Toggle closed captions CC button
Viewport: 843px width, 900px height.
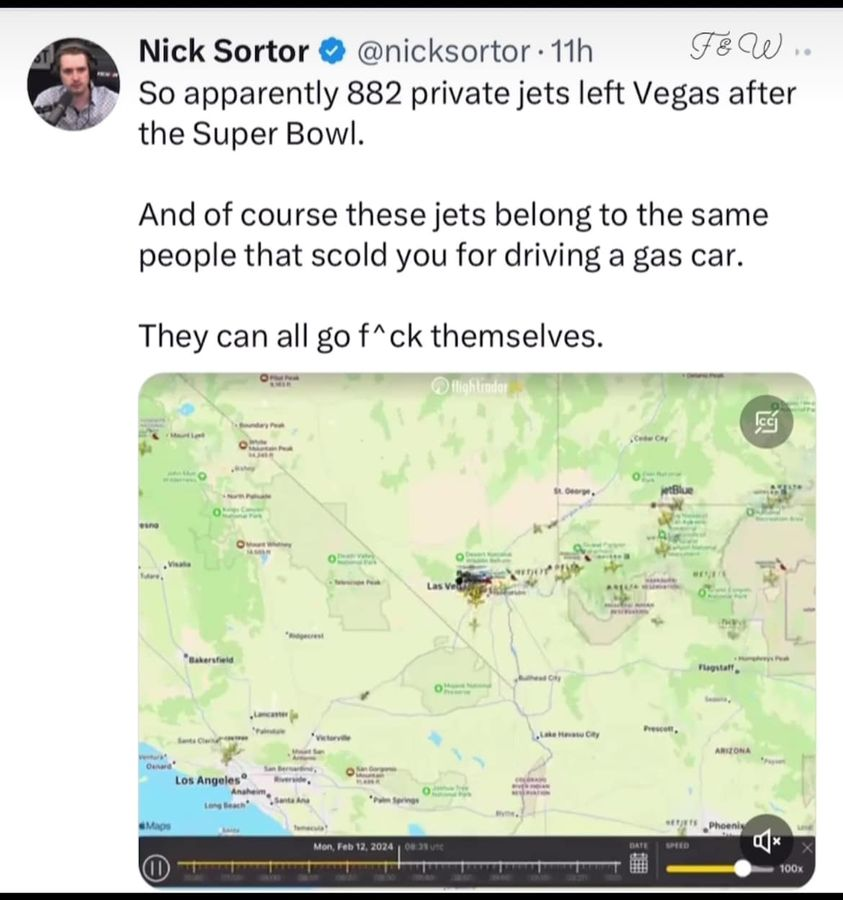click(x=767, y=422)
